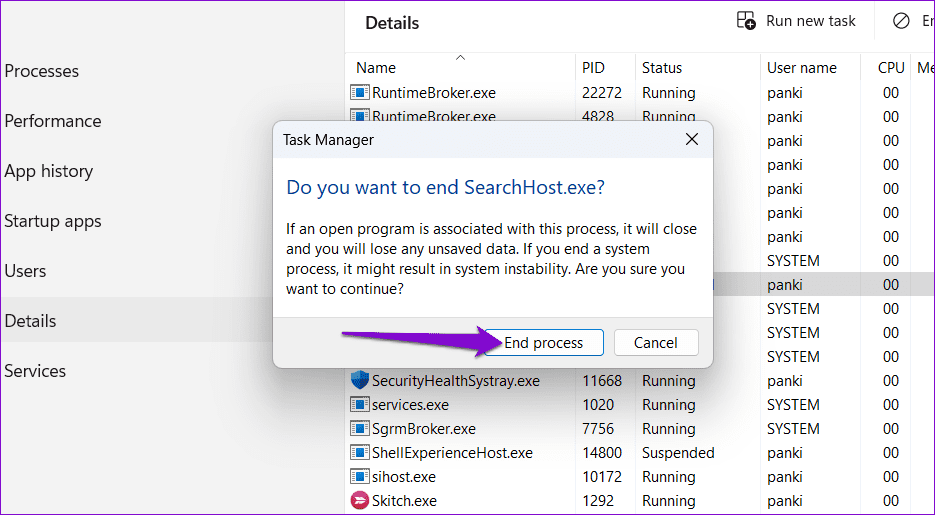
Task: Go to Startup apps section
Action: pyautogui.click(x=53, y=221)
